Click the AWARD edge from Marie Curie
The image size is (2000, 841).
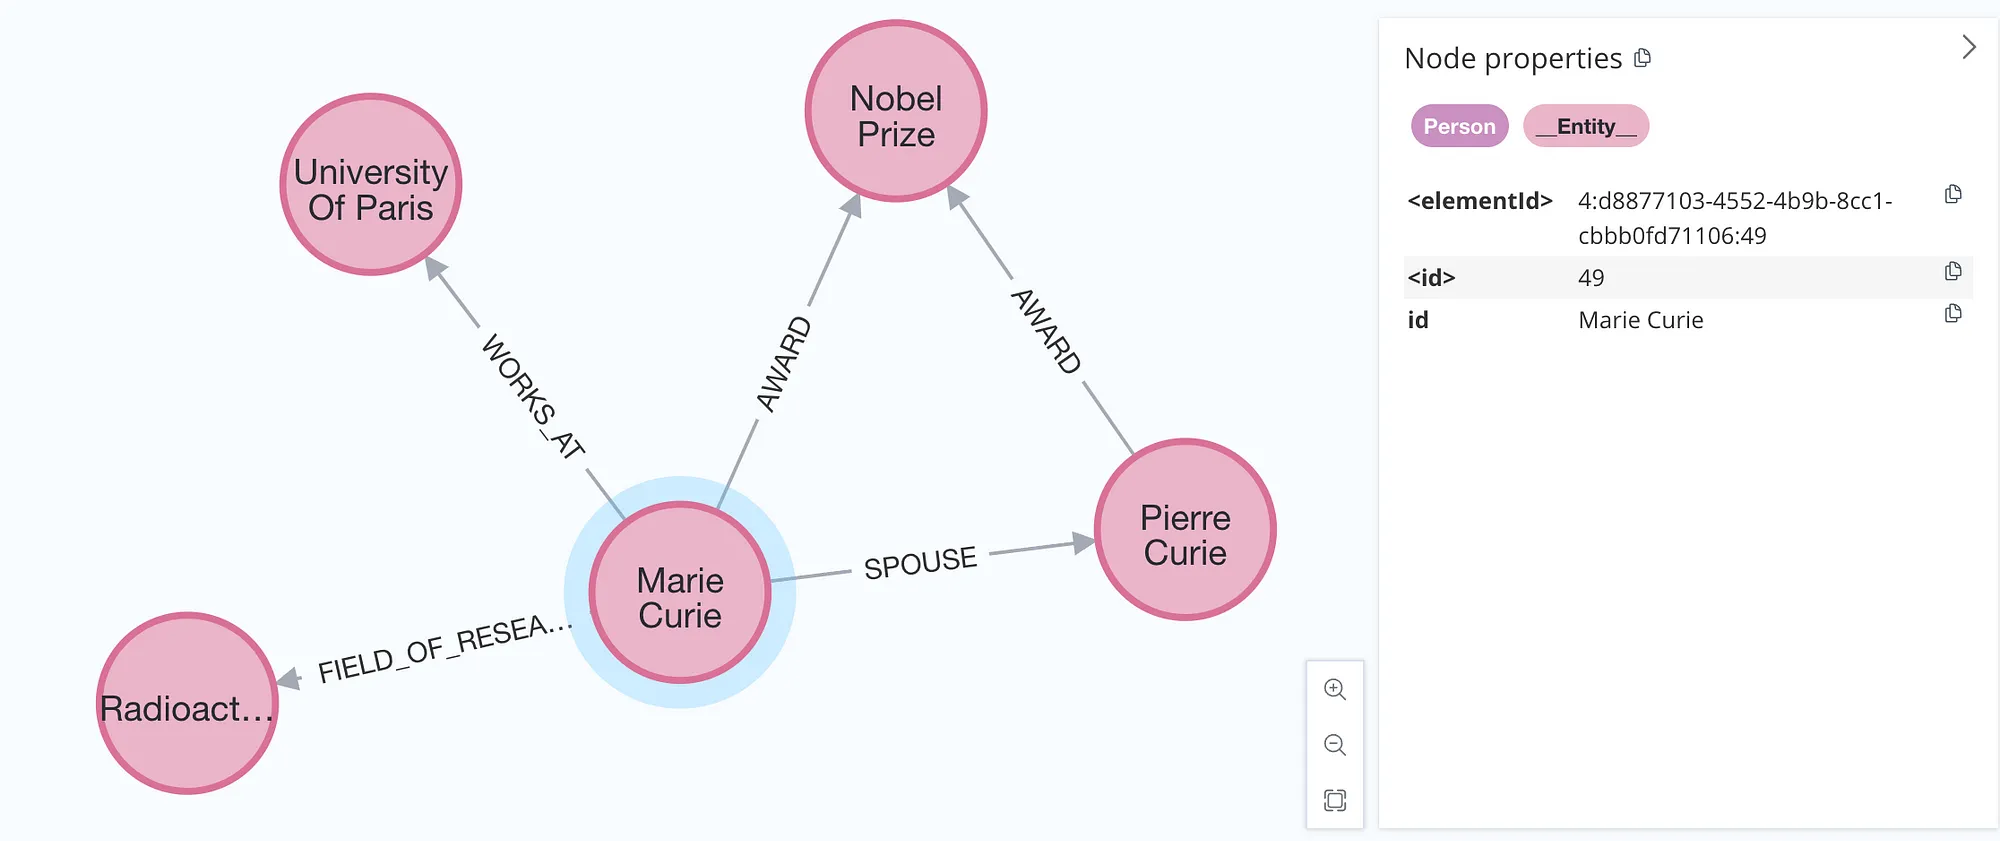[784, 363]
